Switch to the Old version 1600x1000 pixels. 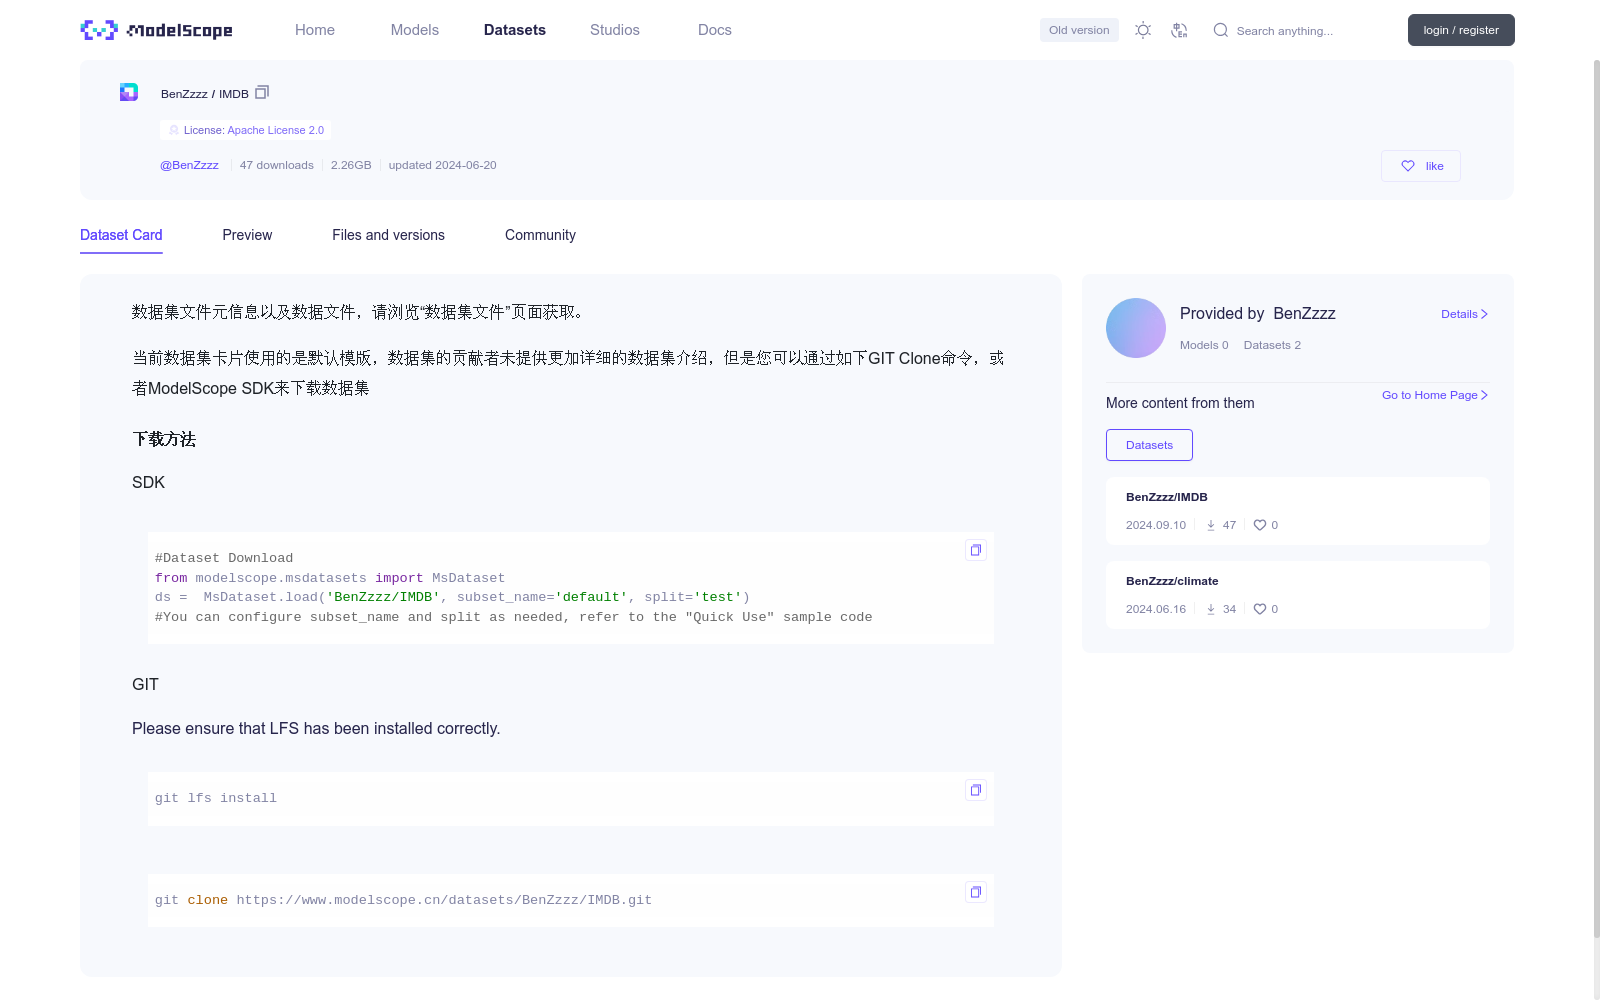click(x=1079, y=30)
